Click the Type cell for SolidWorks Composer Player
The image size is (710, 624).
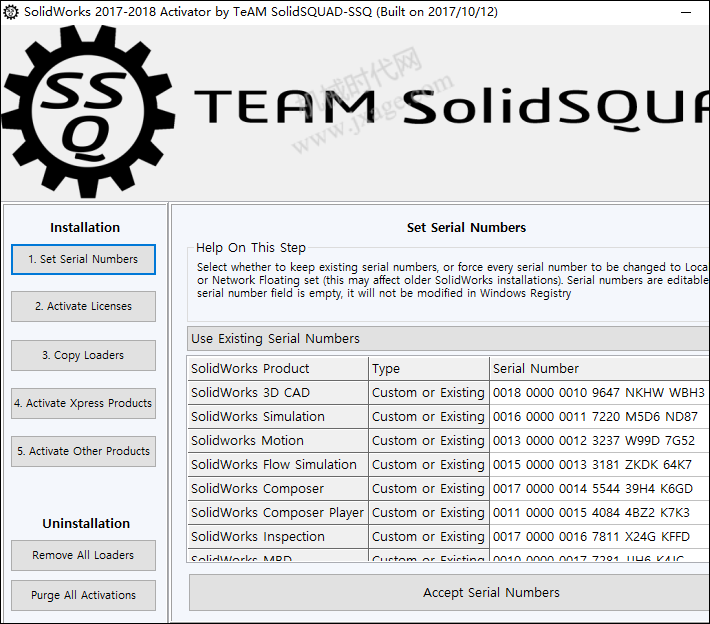(x=429, y=513)
